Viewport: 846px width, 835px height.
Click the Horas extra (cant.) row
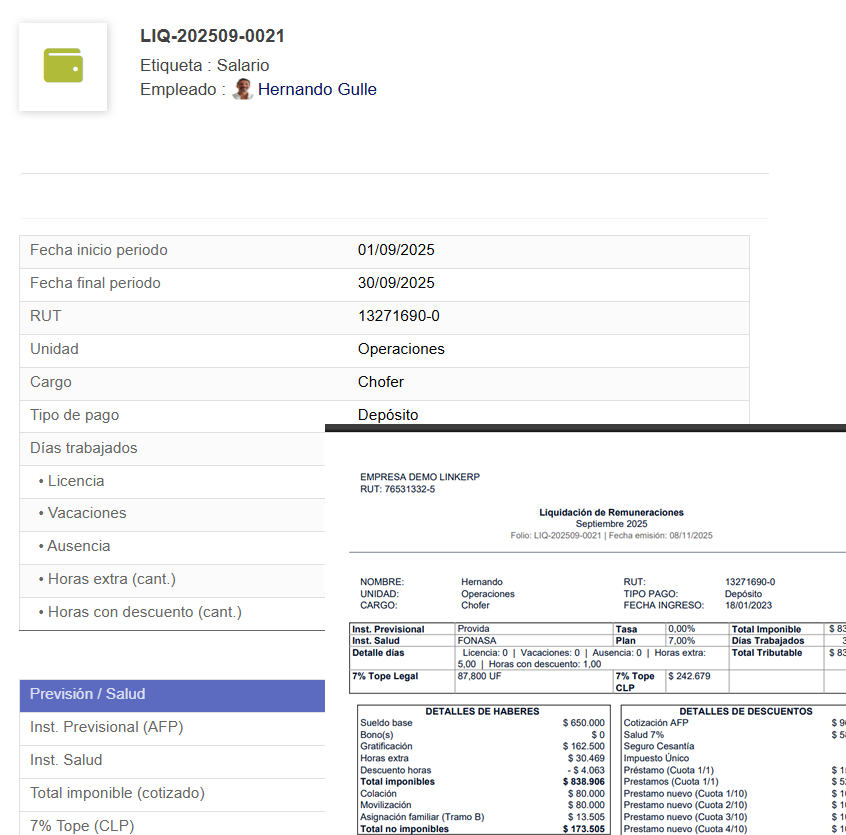[111, 579]
